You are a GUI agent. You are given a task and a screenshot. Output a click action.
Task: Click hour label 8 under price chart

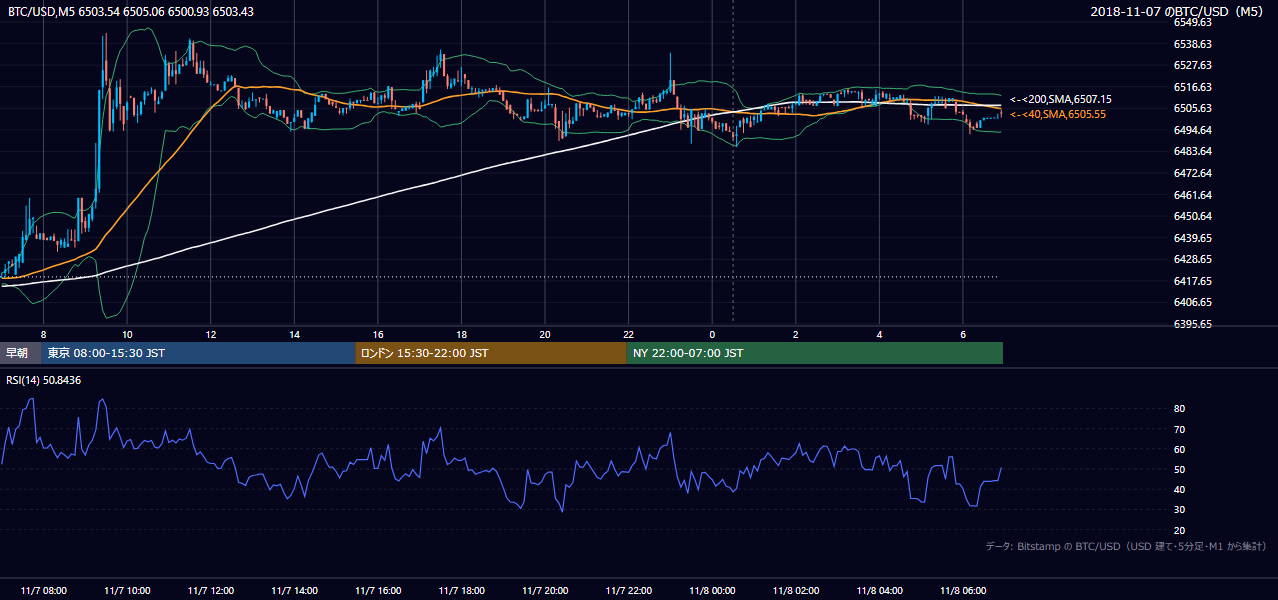[x=43, y=334]
